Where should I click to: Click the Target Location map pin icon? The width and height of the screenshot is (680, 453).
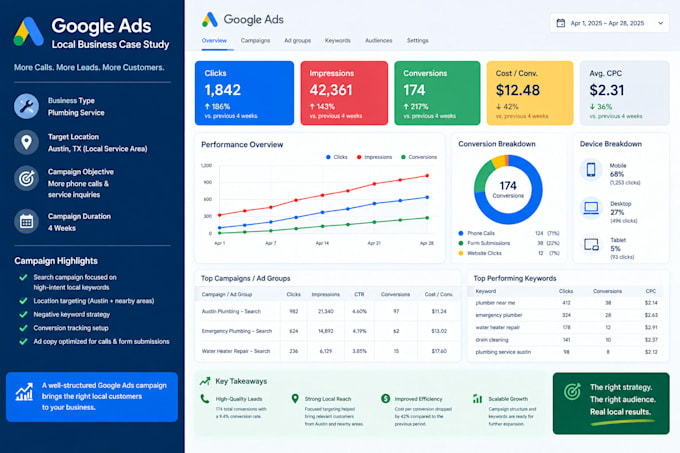pyautogui.click(x=26, y=142)
